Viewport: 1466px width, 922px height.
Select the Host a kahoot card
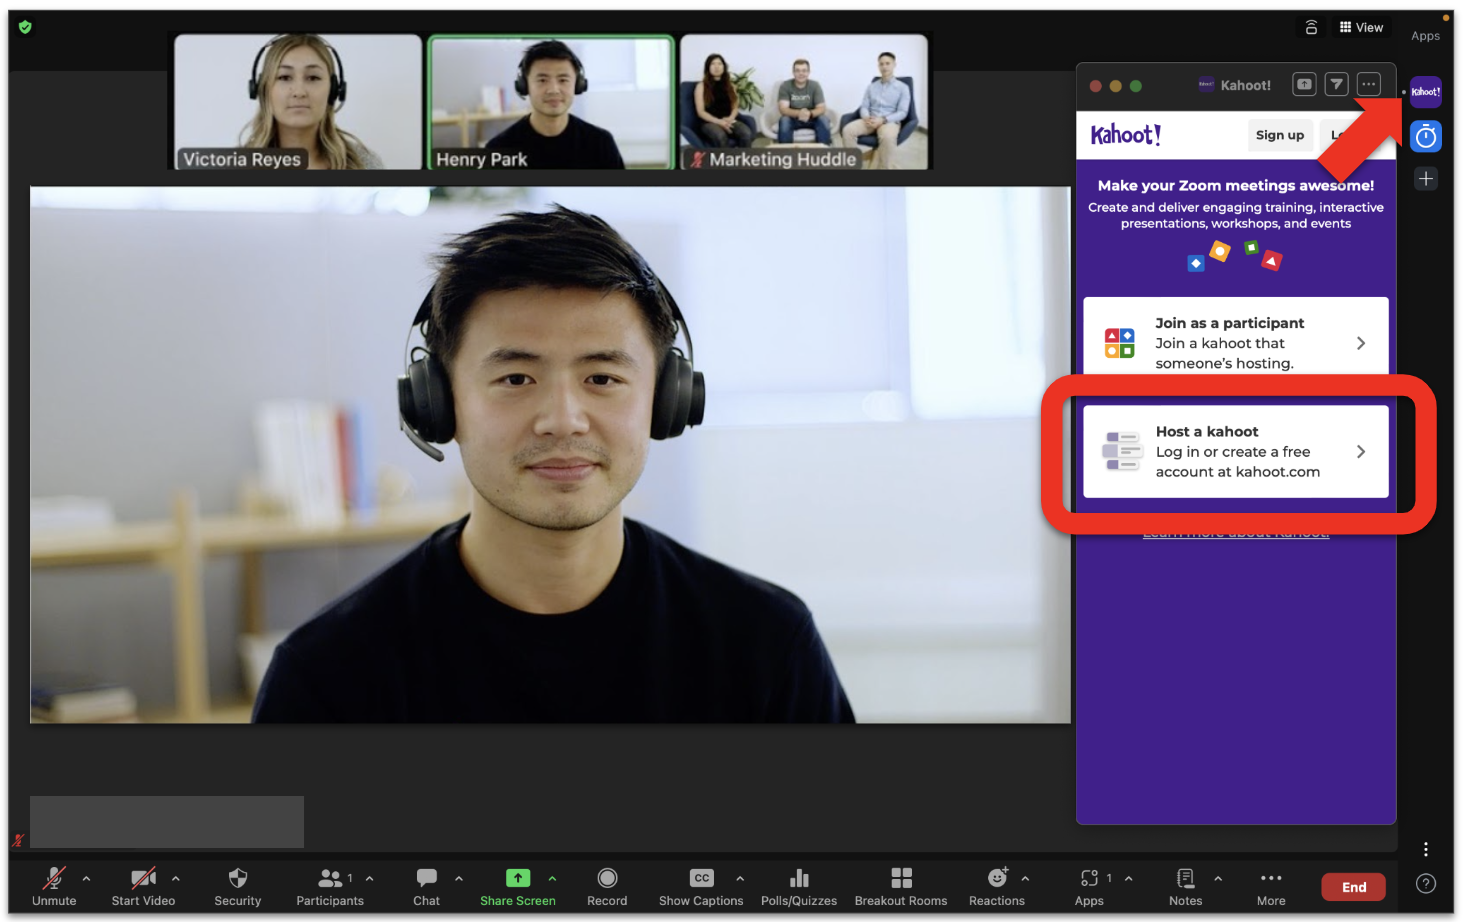[1236, 451]
